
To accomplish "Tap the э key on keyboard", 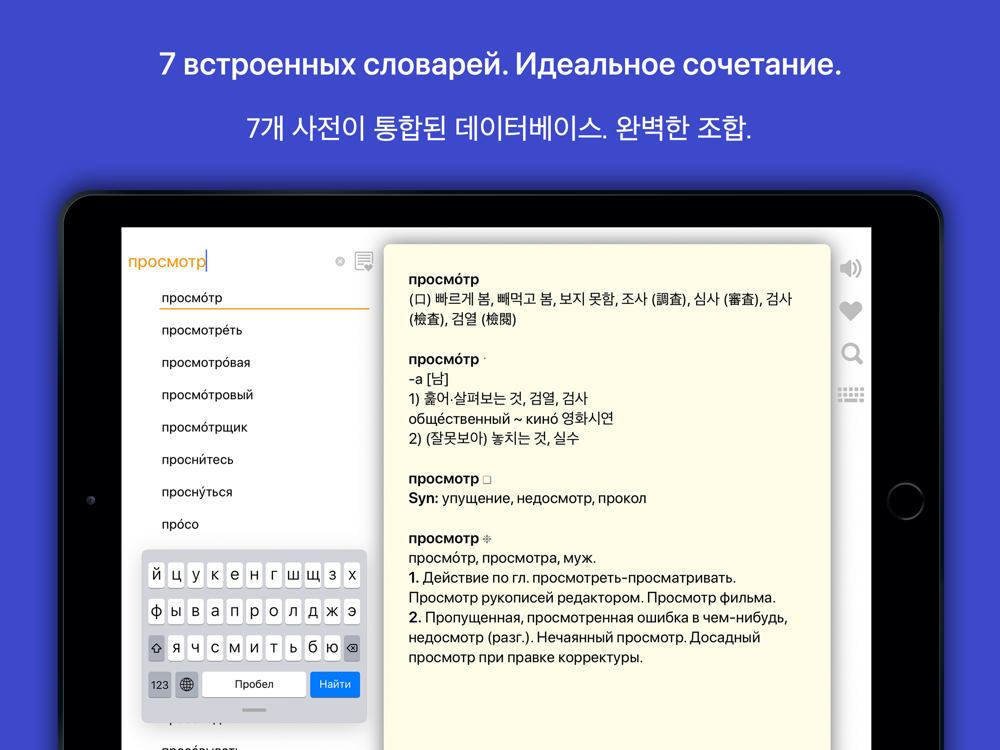I will pos(352,611).
